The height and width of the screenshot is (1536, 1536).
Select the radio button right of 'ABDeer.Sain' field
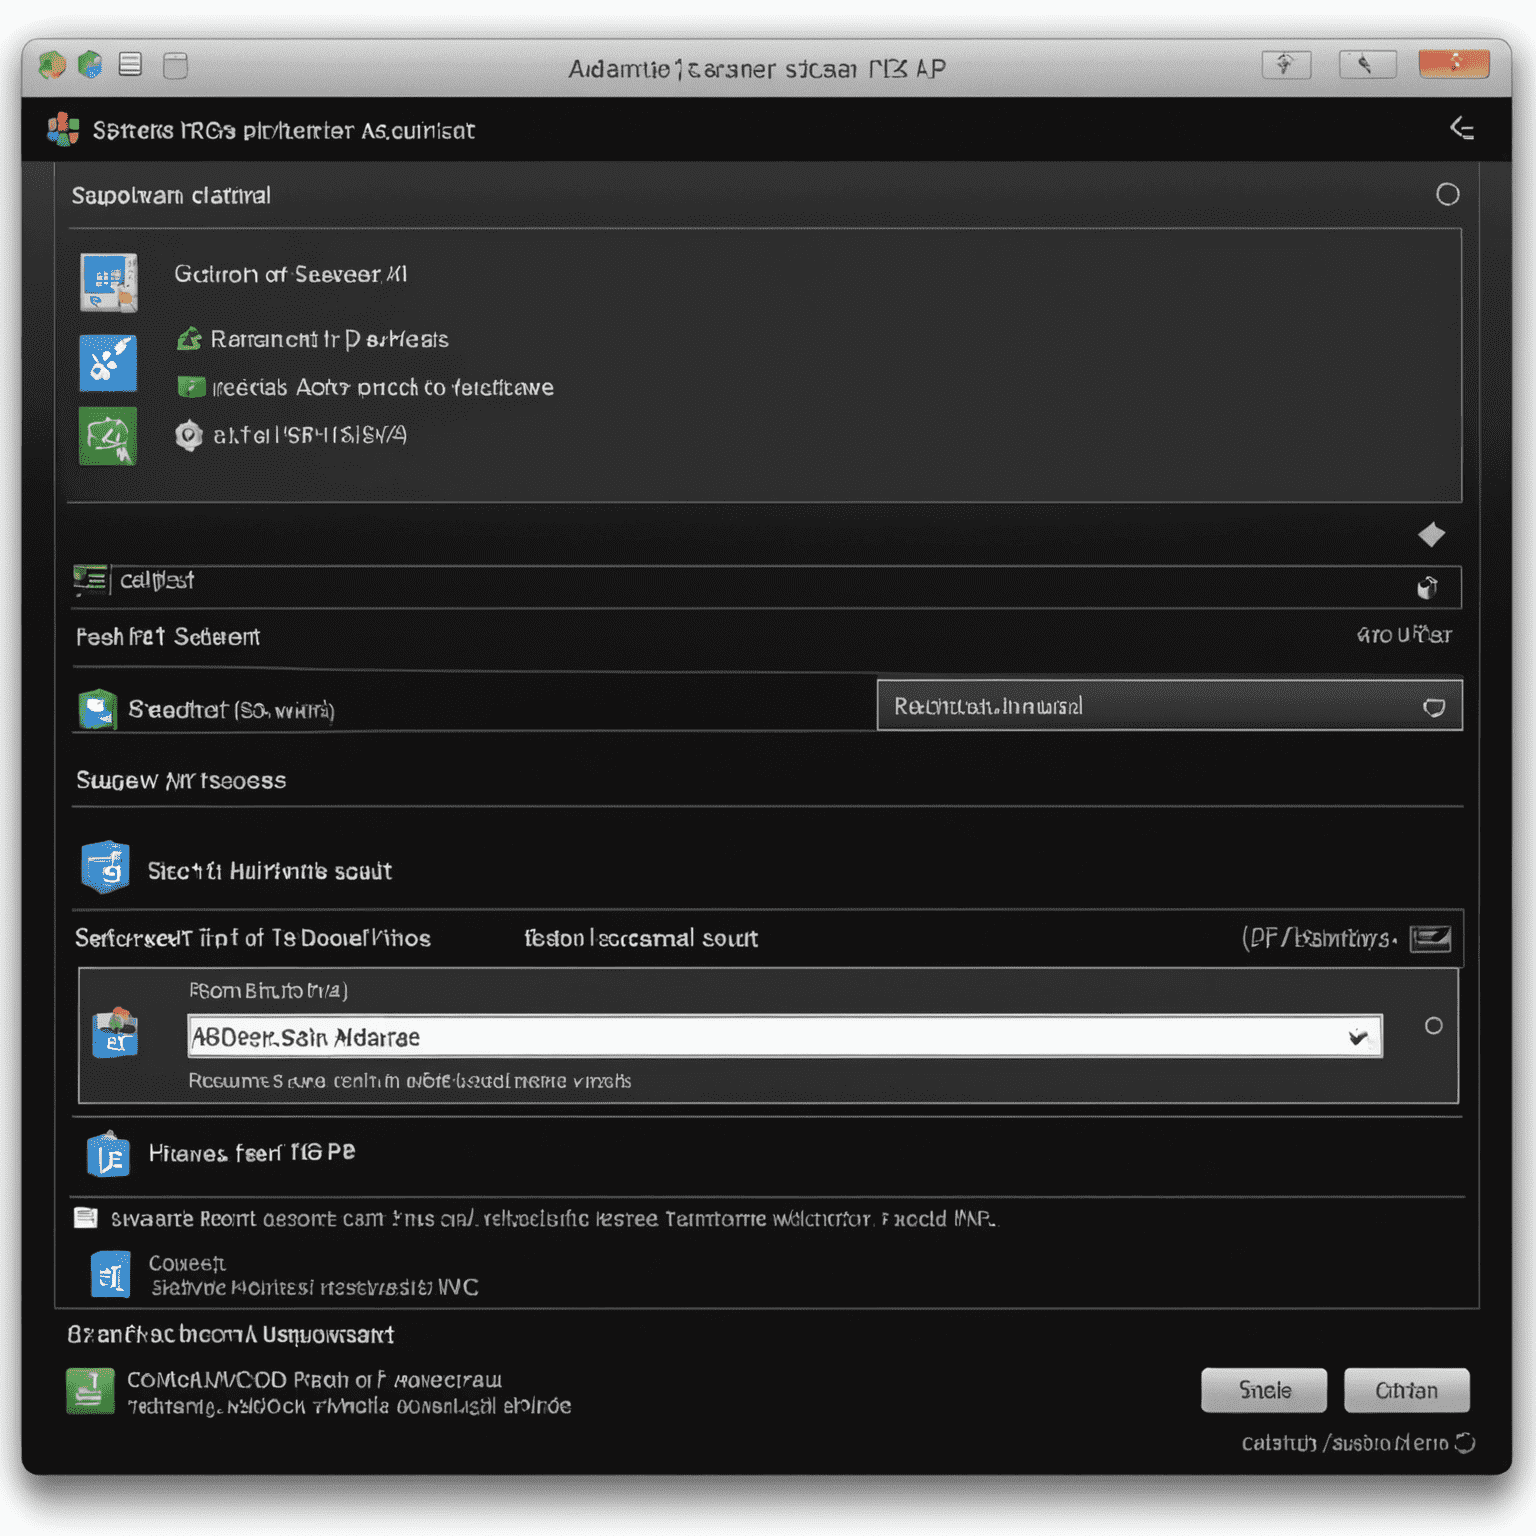click(x=1433, y=1026)
